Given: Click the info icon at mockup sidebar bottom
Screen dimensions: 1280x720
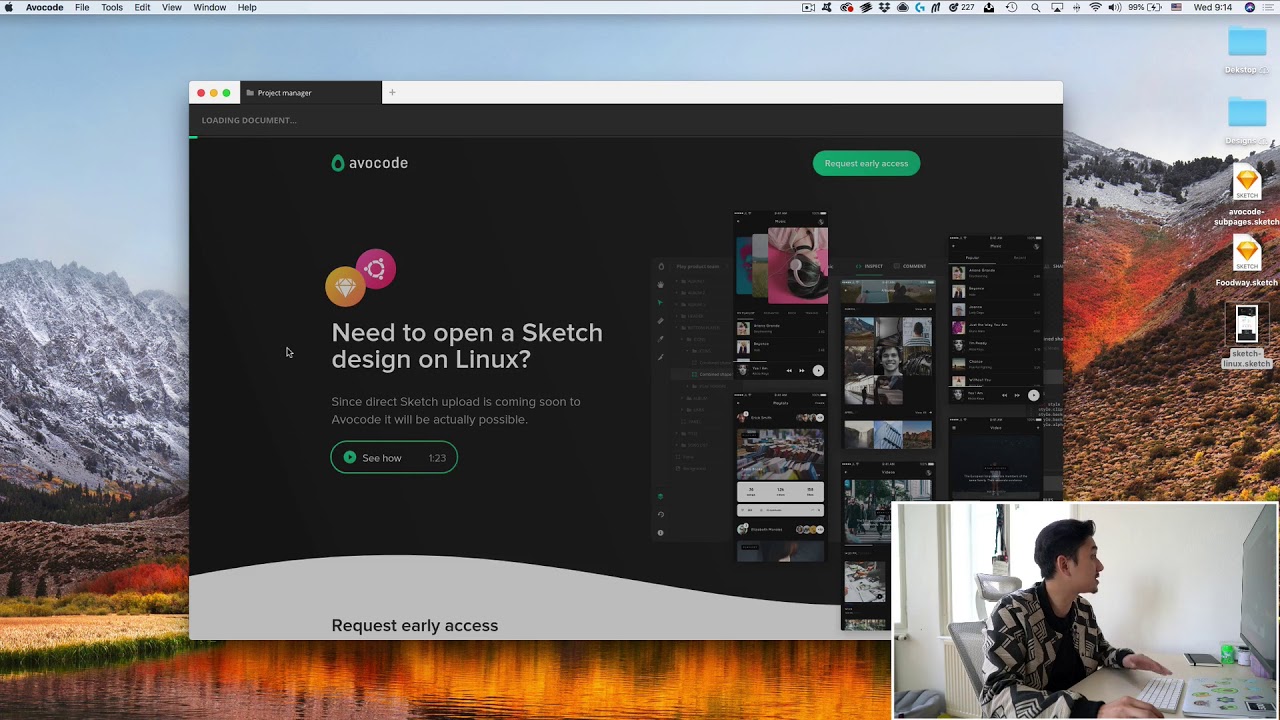Looking at the screenshot, I should [x=660, y=532].
